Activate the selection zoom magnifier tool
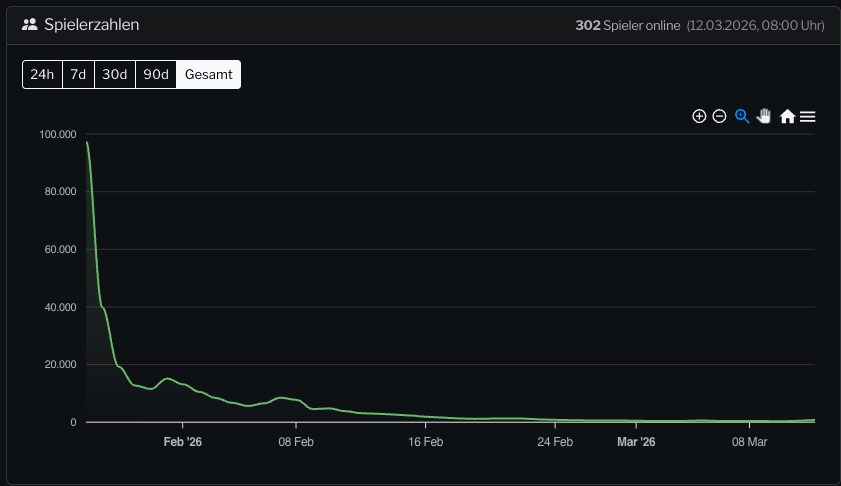The height and width of the screenshot is (486, 841). [x=742, y=116]
